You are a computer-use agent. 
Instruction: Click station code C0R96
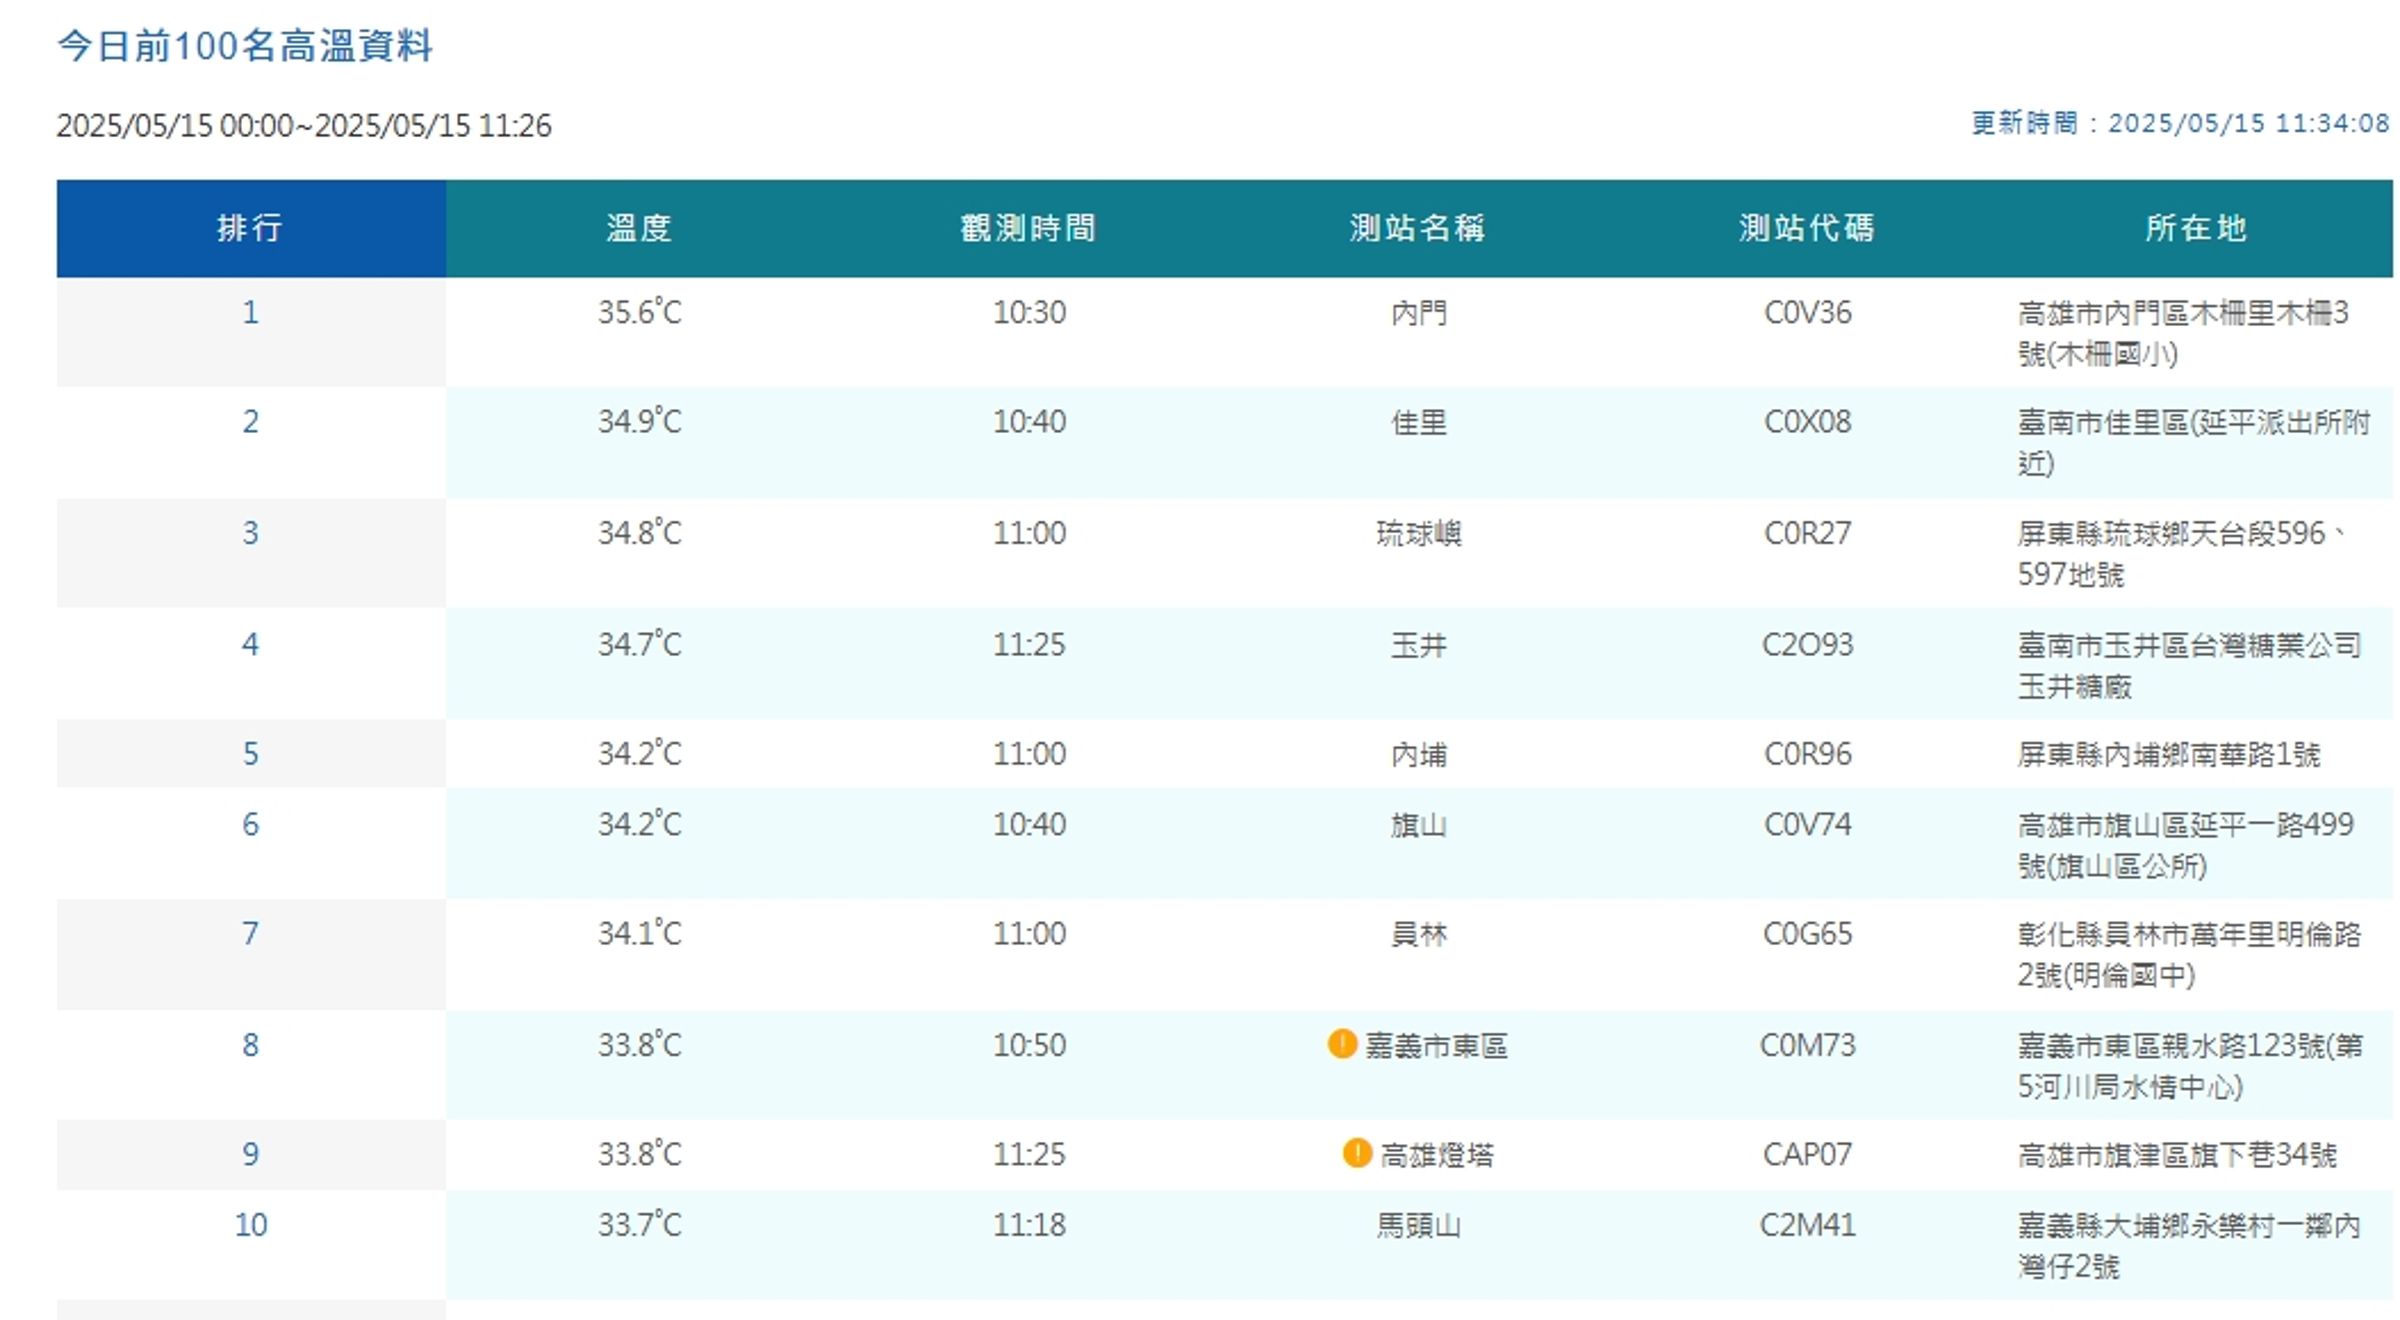[1807, 754]
